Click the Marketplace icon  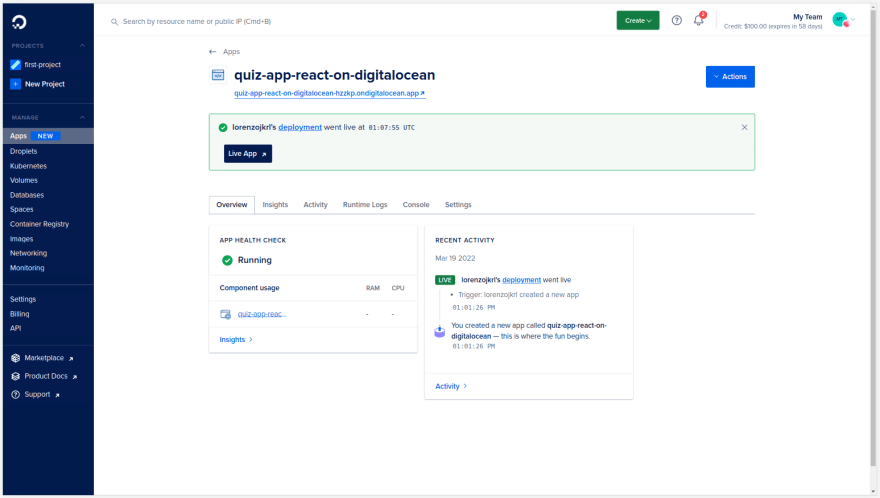pos(16,358)
